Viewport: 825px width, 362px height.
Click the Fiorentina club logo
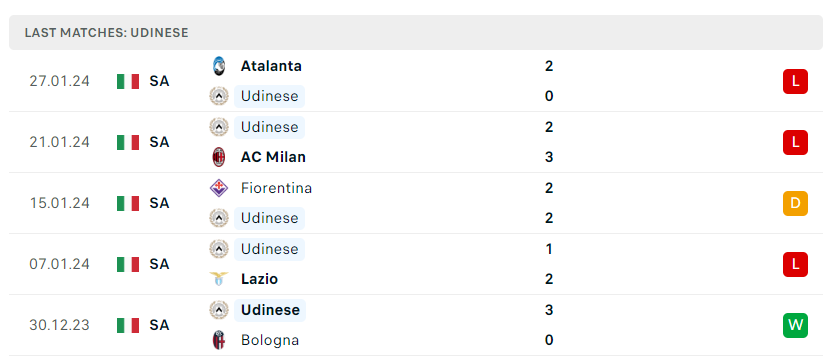pyautogui.click(x=219, y=188)
